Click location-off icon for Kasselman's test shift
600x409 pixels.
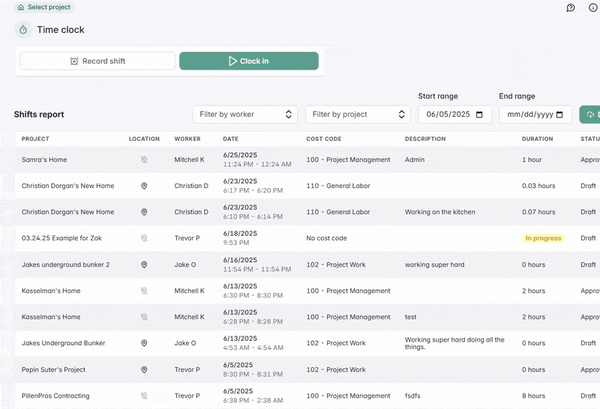pyautogui.click(x=144, y=317)
